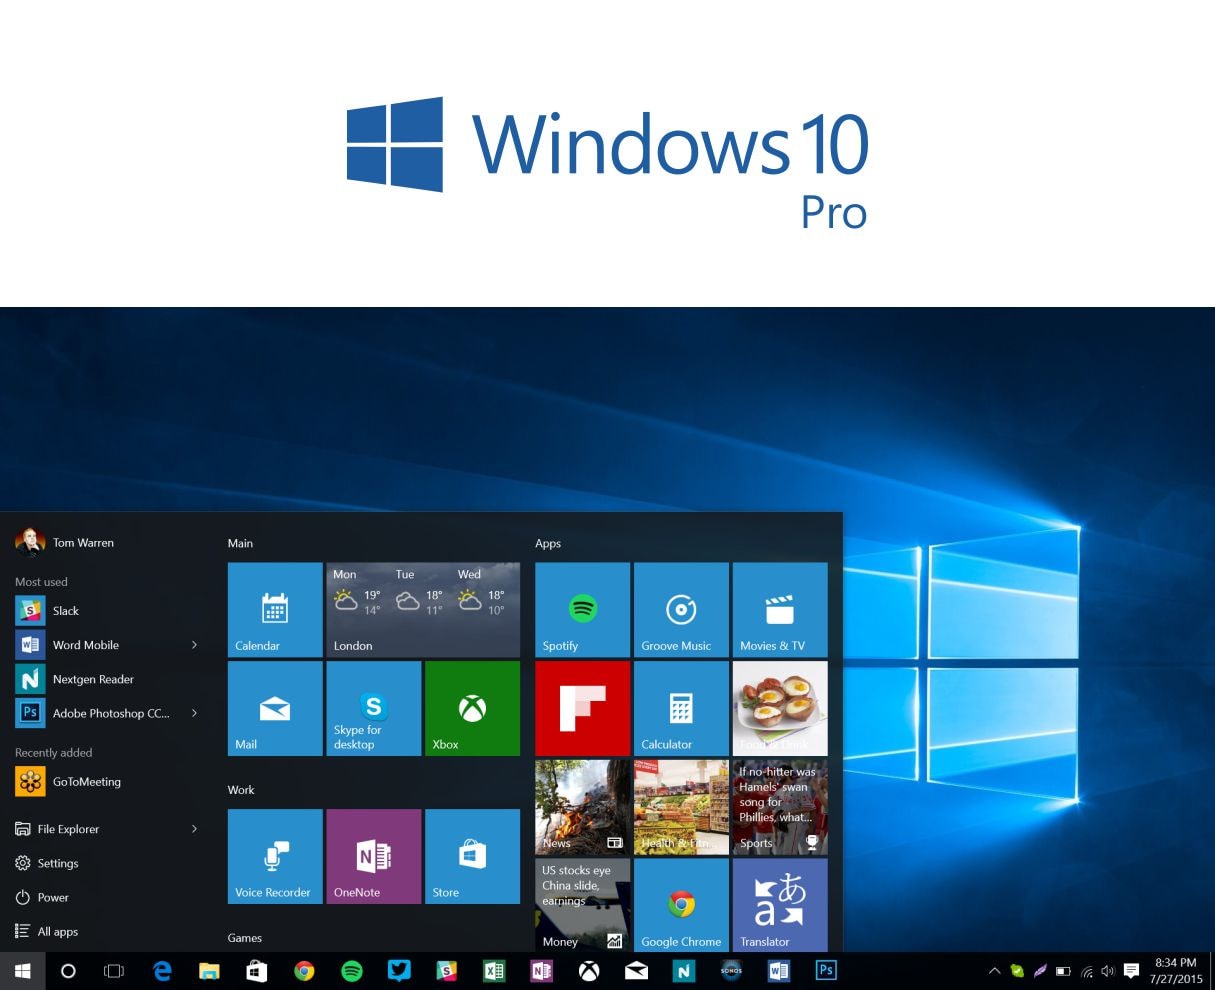The image size is (1215, 990).
Task: Open the Twitter app on the taskbar
Action: pos(399,971)
